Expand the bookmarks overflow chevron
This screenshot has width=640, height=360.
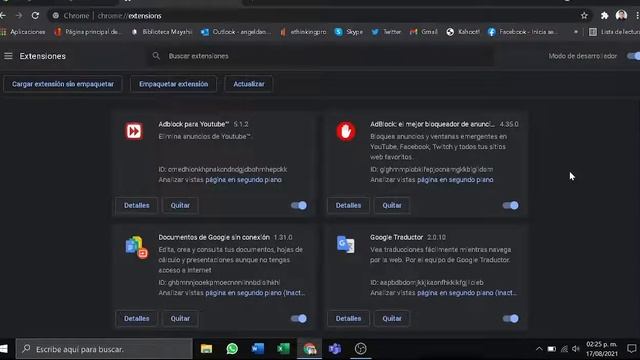[576, 32]
